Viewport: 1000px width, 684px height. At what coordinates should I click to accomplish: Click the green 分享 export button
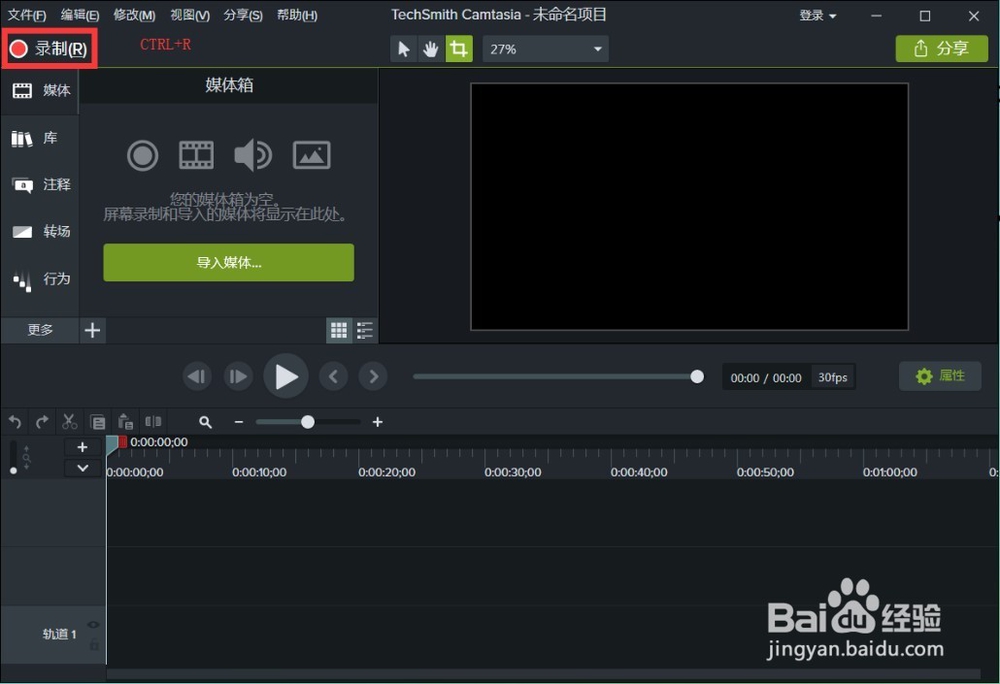point(941,48)
